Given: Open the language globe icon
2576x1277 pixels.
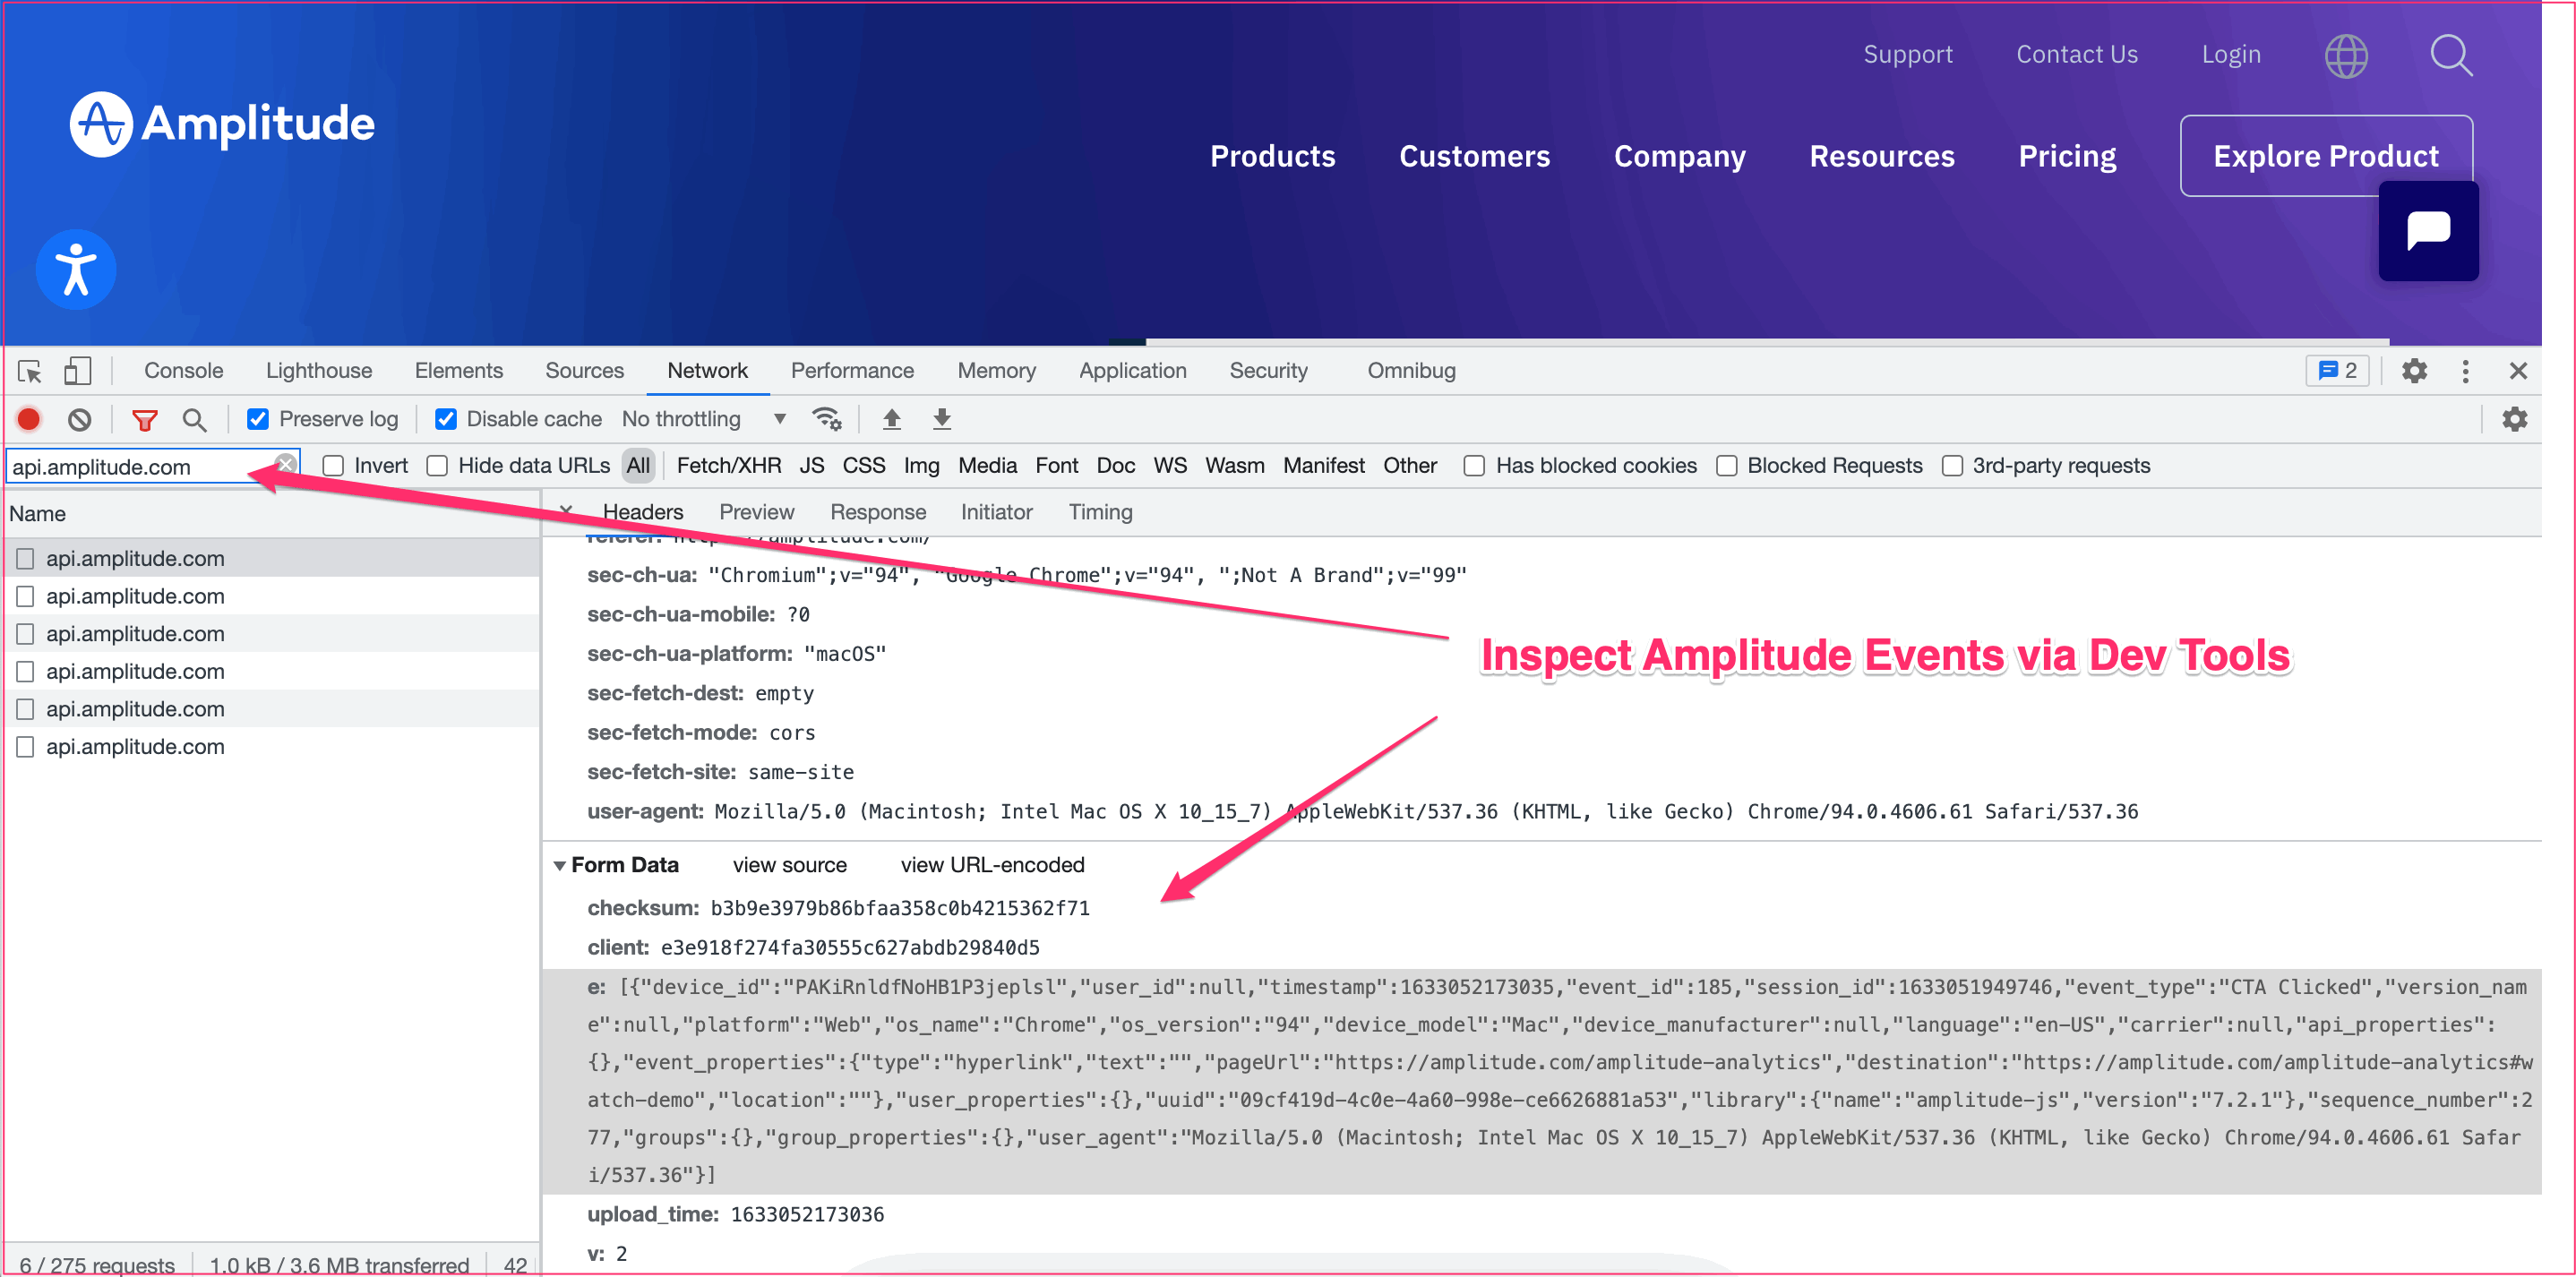Looking at the screenshot, I should [x=2345, y=56].
